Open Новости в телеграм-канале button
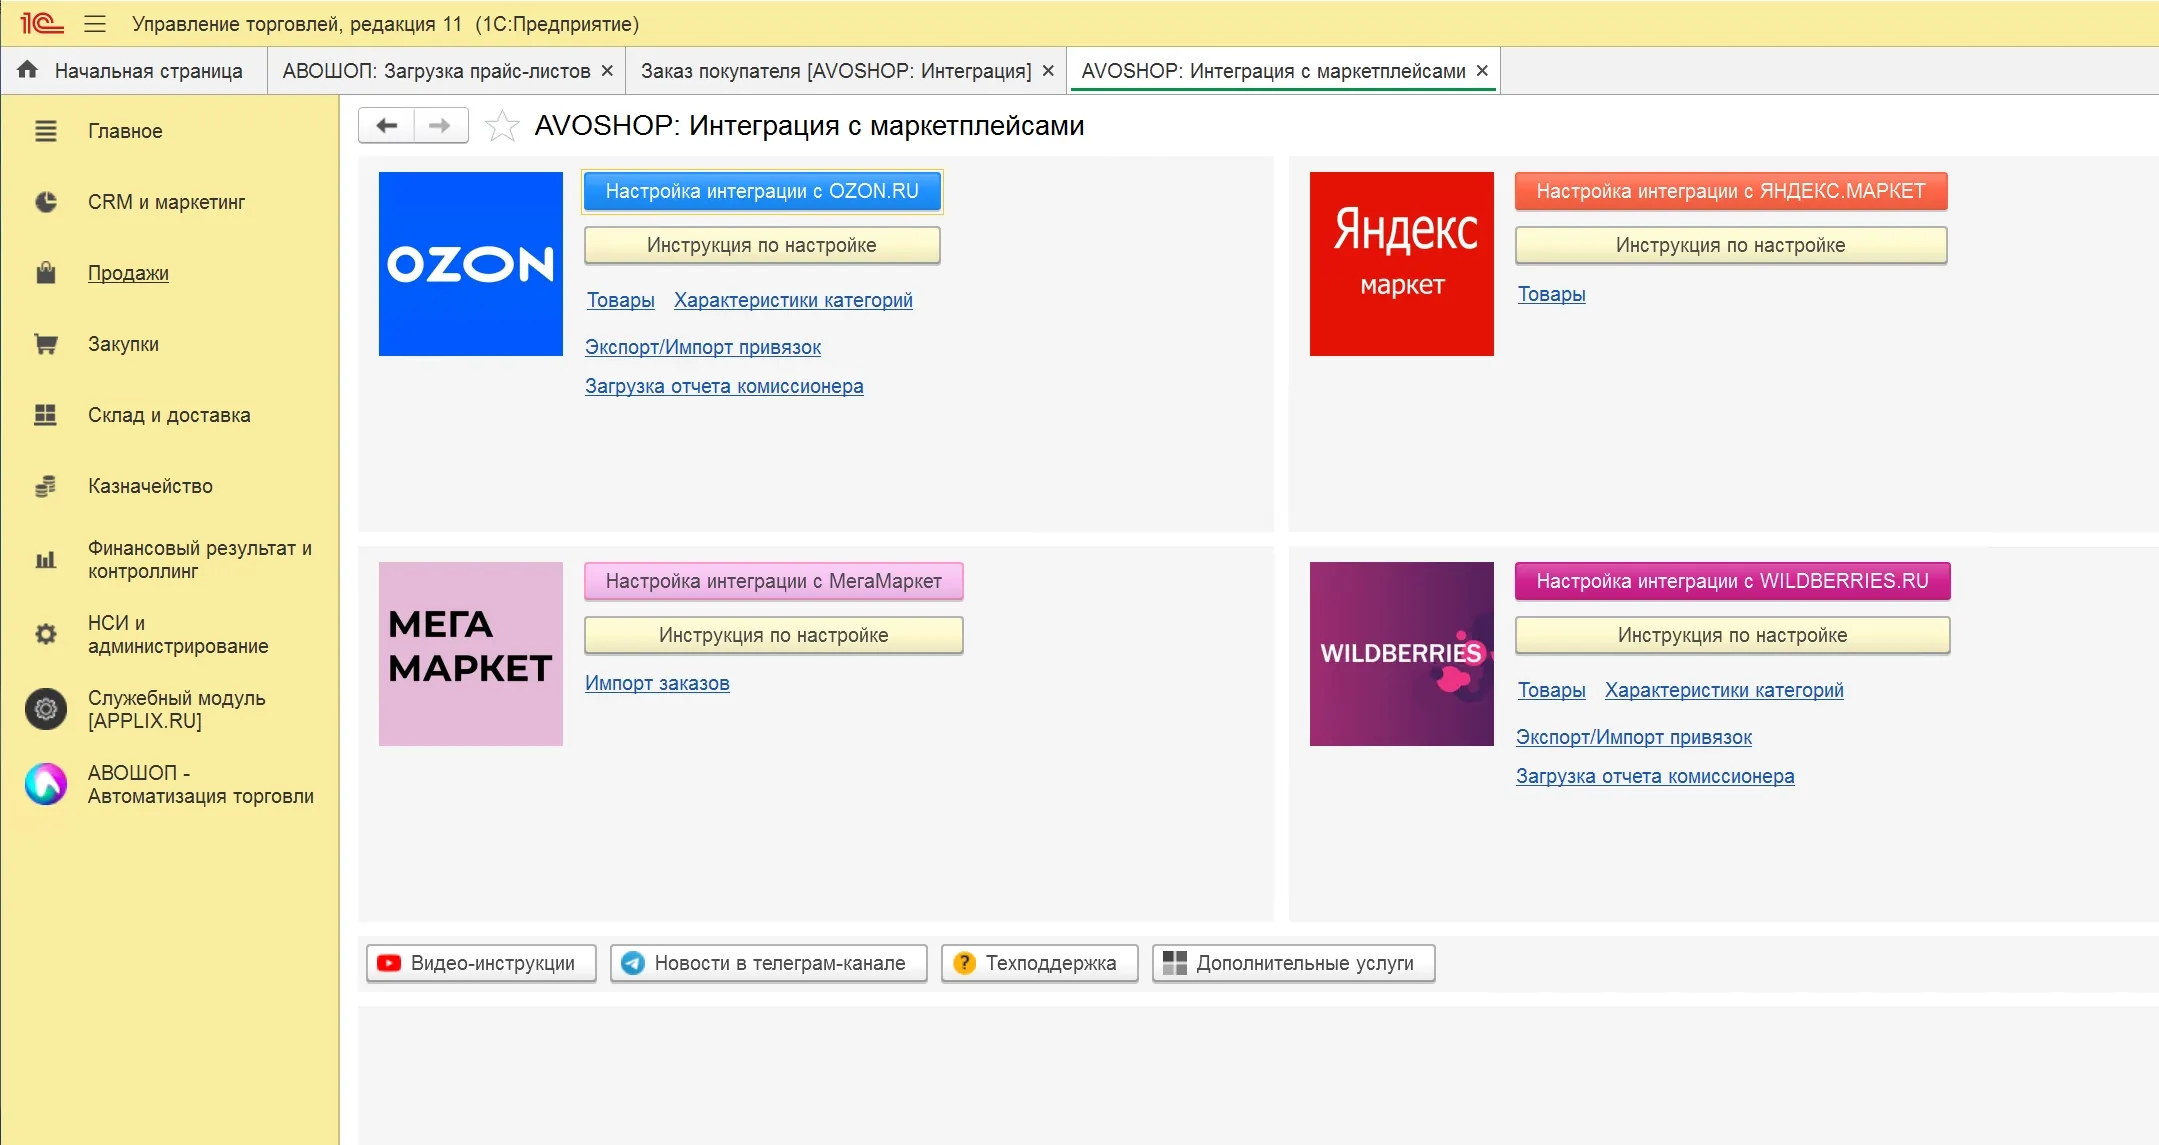This screenshot has width=2159, height=1145. [769, 963]
